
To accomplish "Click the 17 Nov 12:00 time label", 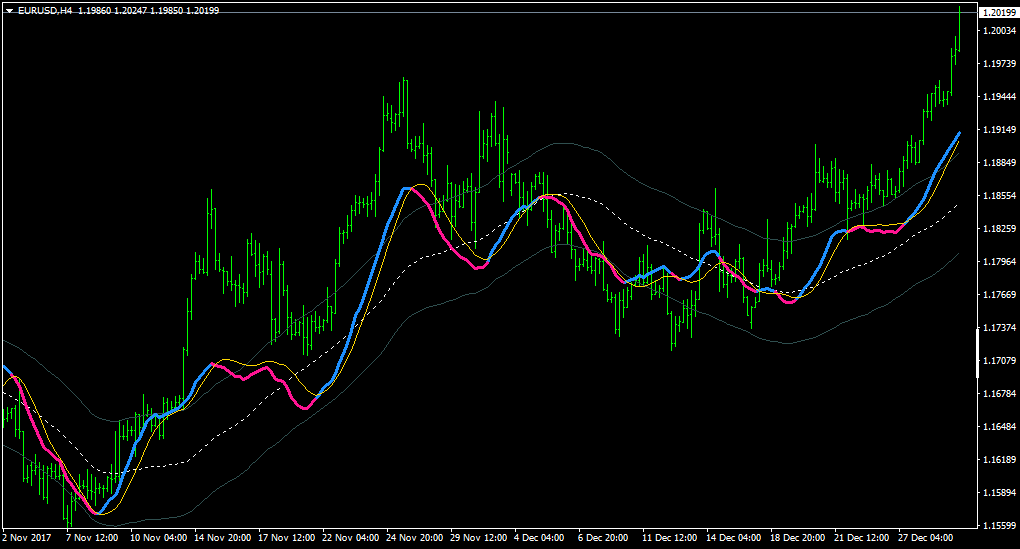I will 286,537.
